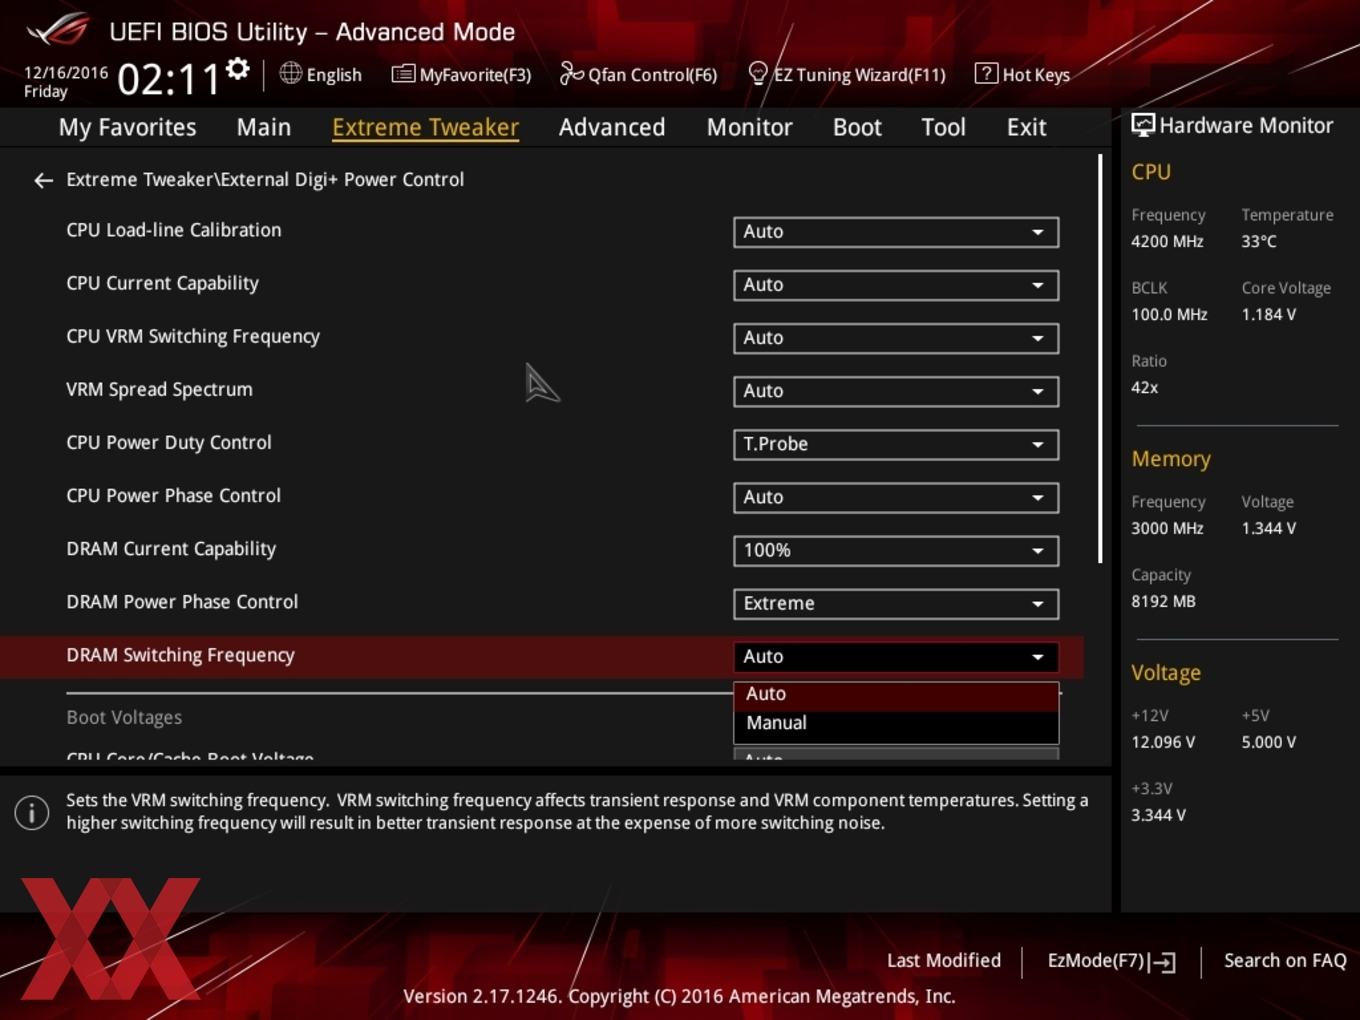Viewport: 1360px width, 1020px height.
Task: Click the memory frequency 3000 MHz value
Action: pos(1167,528)
